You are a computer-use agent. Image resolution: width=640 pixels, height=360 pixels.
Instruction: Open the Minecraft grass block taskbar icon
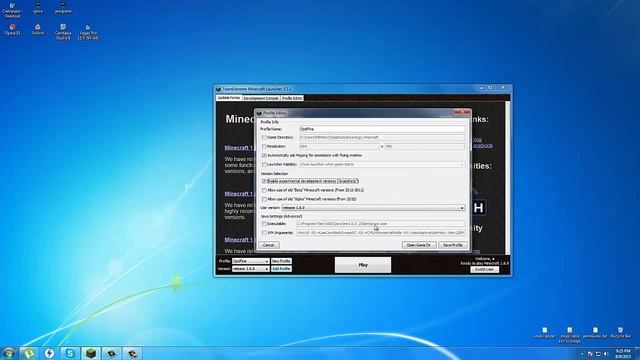[91, 353]
